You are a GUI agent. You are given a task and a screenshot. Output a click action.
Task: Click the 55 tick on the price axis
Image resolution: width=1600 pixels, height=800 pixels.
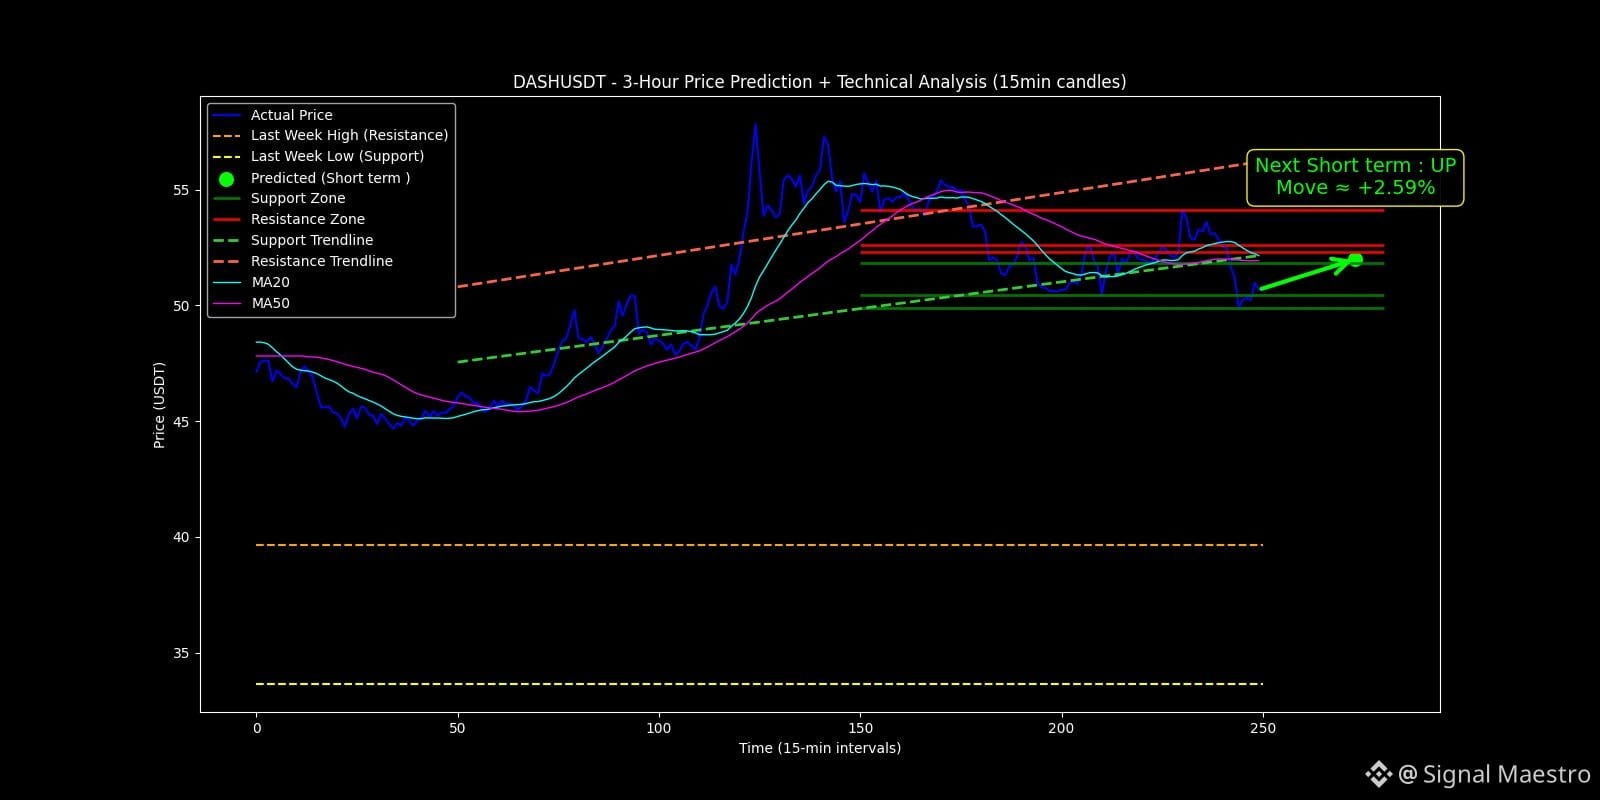pyautogui.click(x=181, y=190)
